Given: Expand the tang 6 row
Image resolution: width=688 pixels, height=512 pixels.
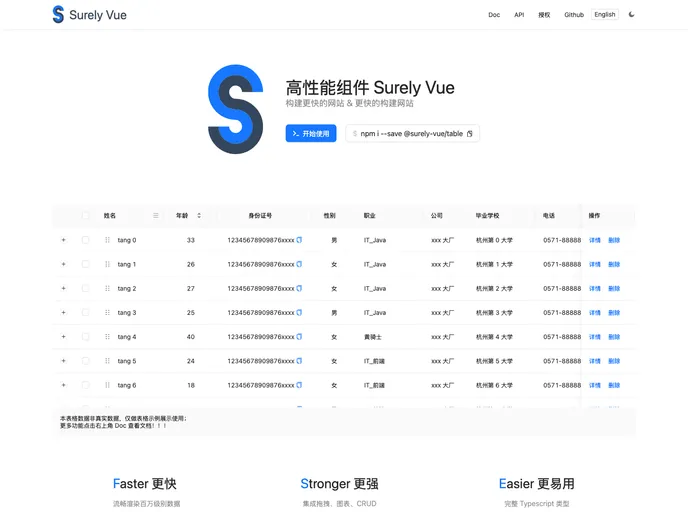Looking at the screenshot, I should point(64,385).
